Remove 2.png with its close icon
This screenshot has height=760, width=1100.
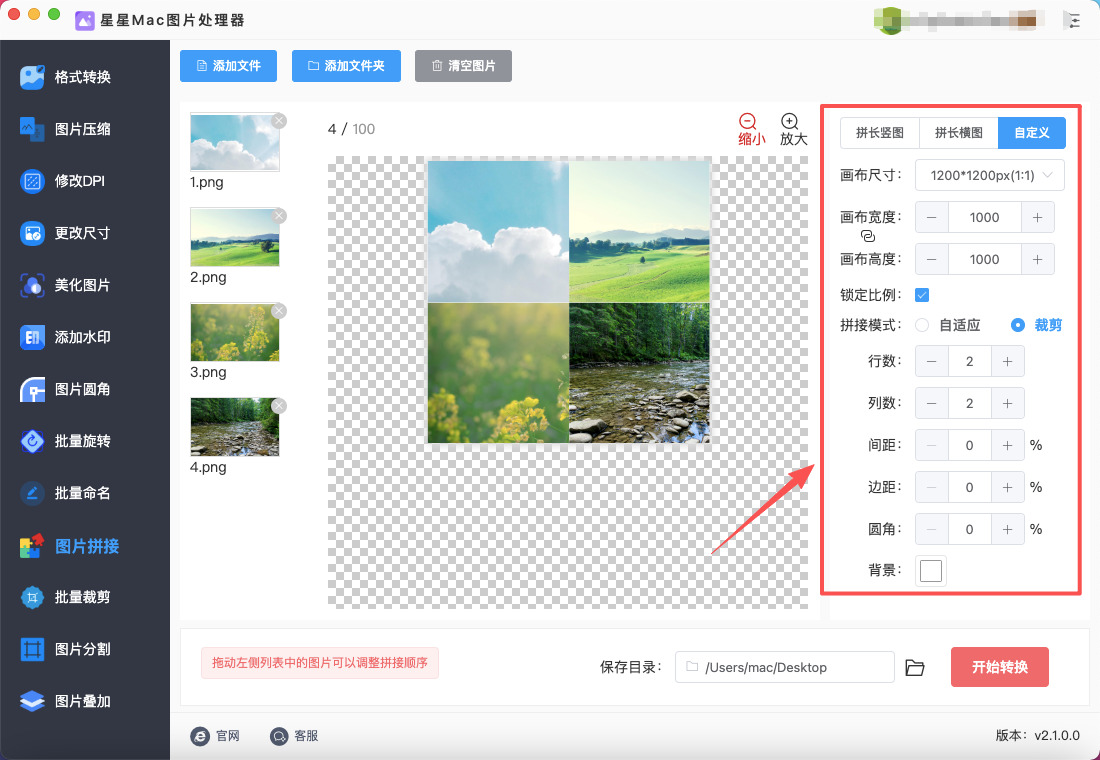[279, 215]
